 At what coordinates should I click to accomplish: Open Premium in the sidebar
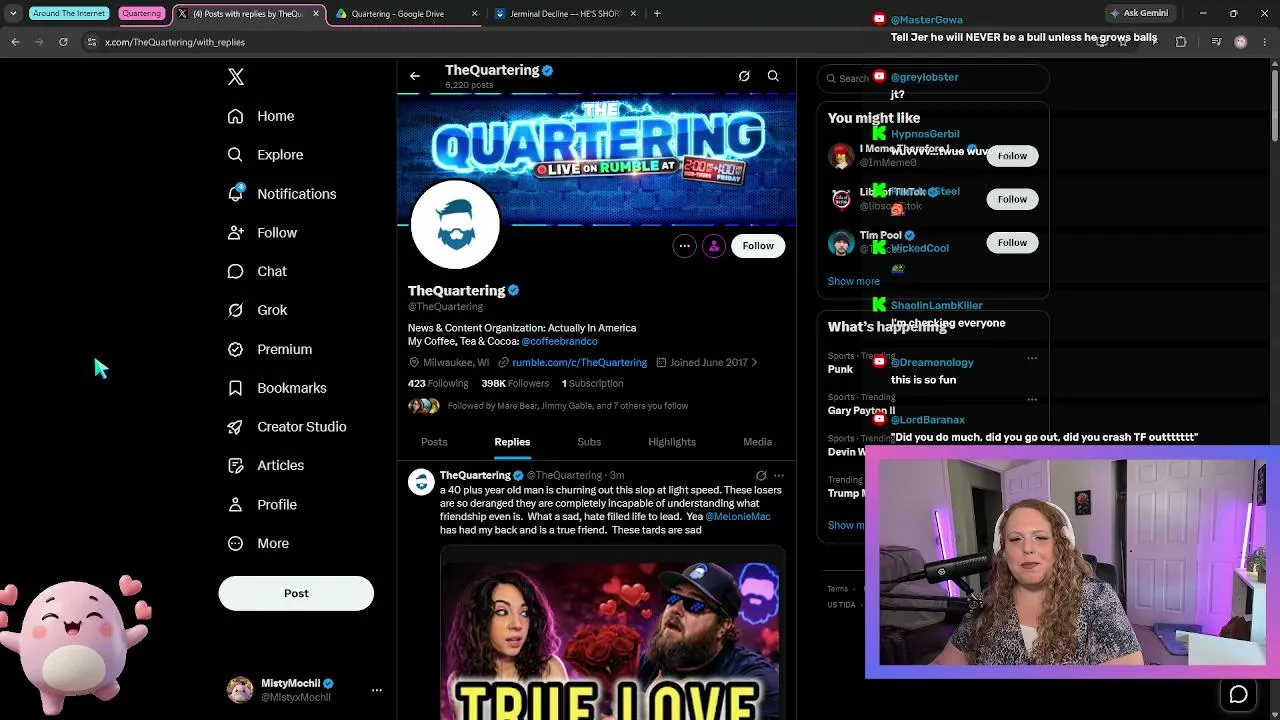(270, 349)
